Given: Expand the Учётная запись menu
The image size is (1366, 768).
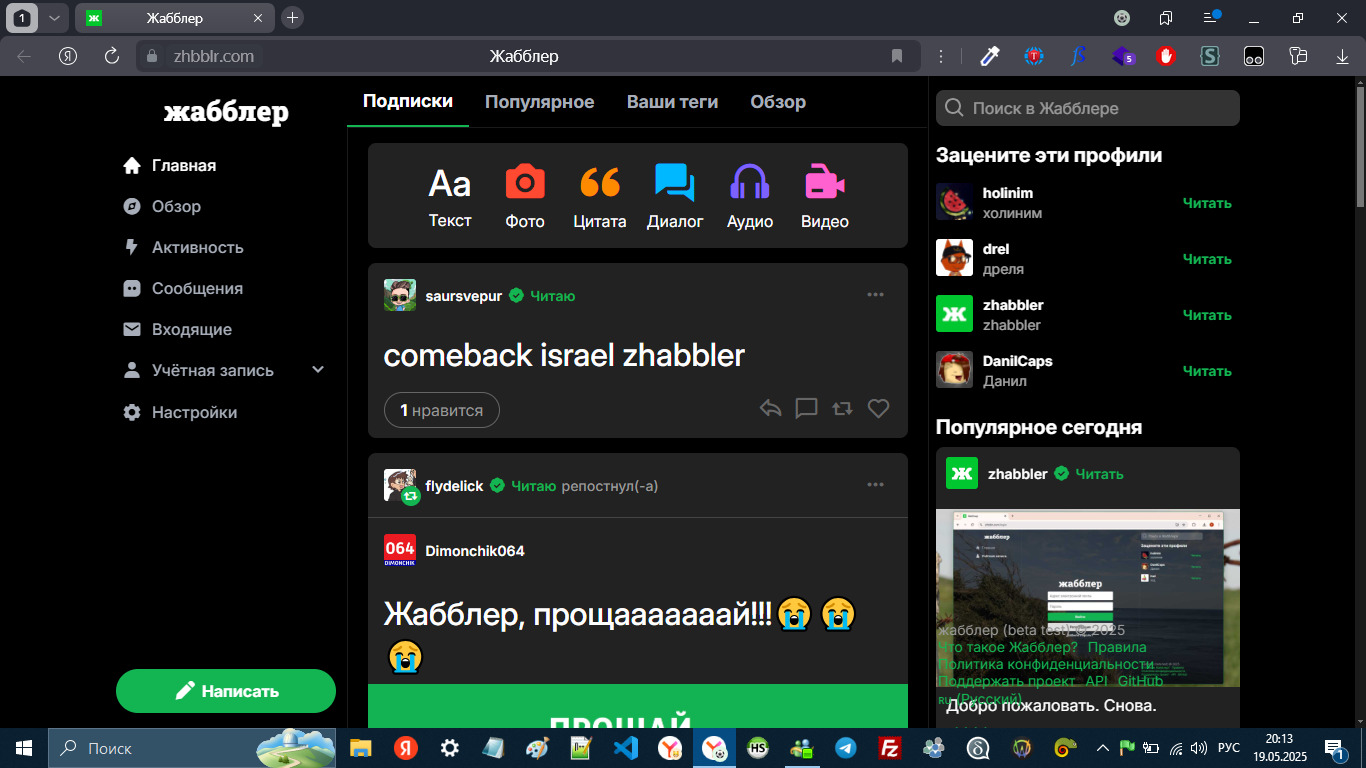Looking at the screenshot, I should tap(318, 370).
